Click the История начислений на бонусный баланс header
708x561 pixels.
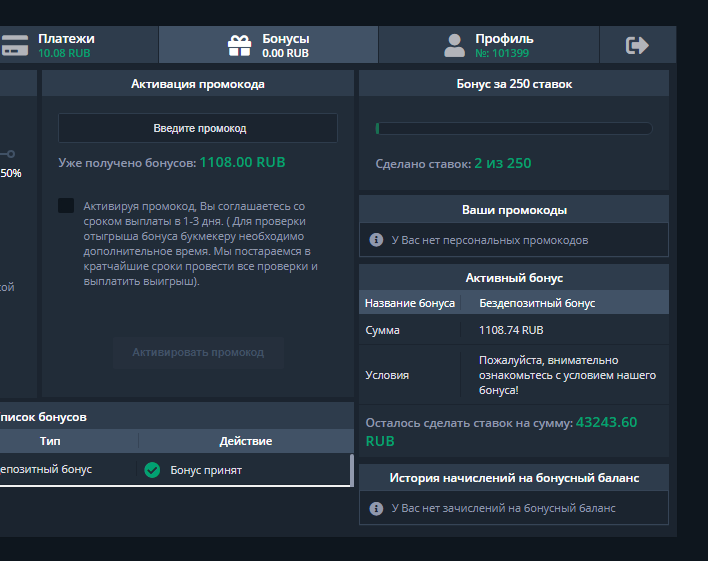514,478
